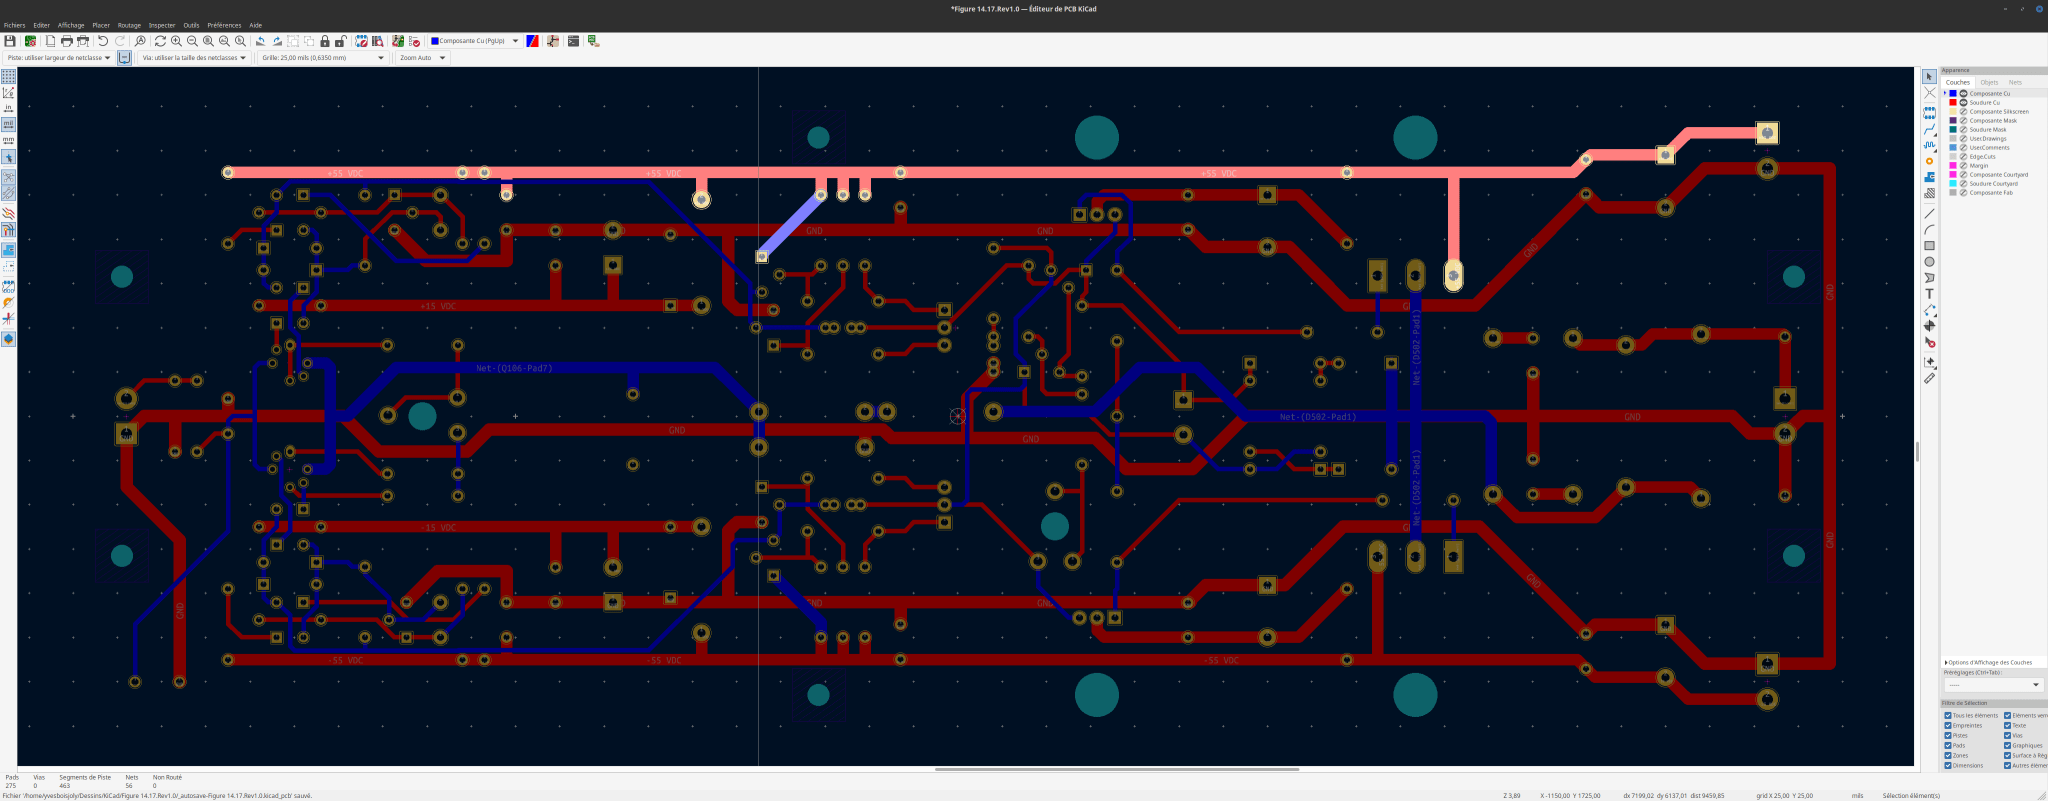This screenshot has width=2048, height=801.
Task: Select the Draw Circle tool
Action: pos(1929,262)
